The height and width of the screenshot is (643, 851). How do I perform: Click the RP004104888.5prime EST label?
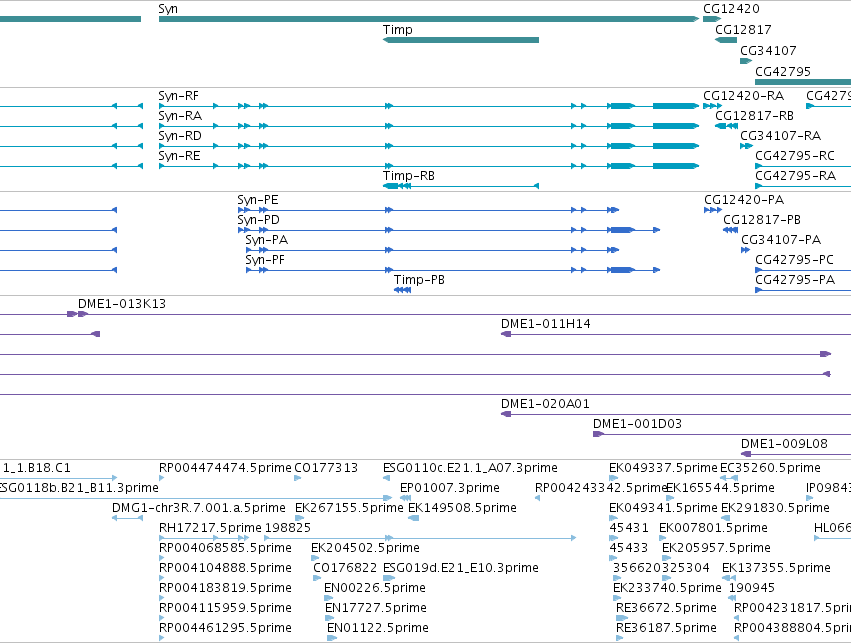[x=225, y=568]
